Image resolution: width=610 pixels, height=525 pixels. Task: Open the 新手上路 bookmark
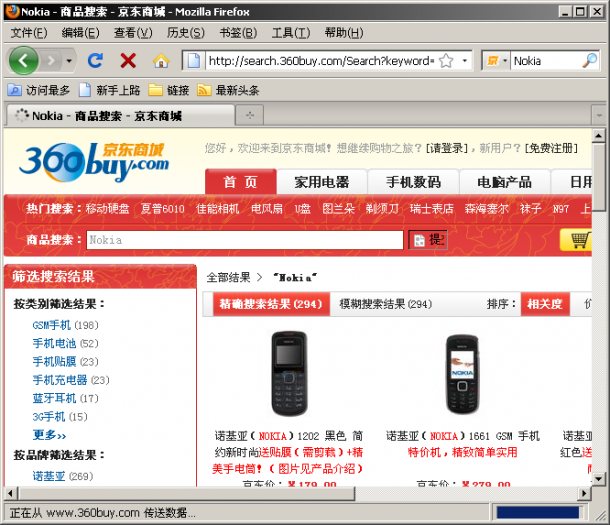109,90
